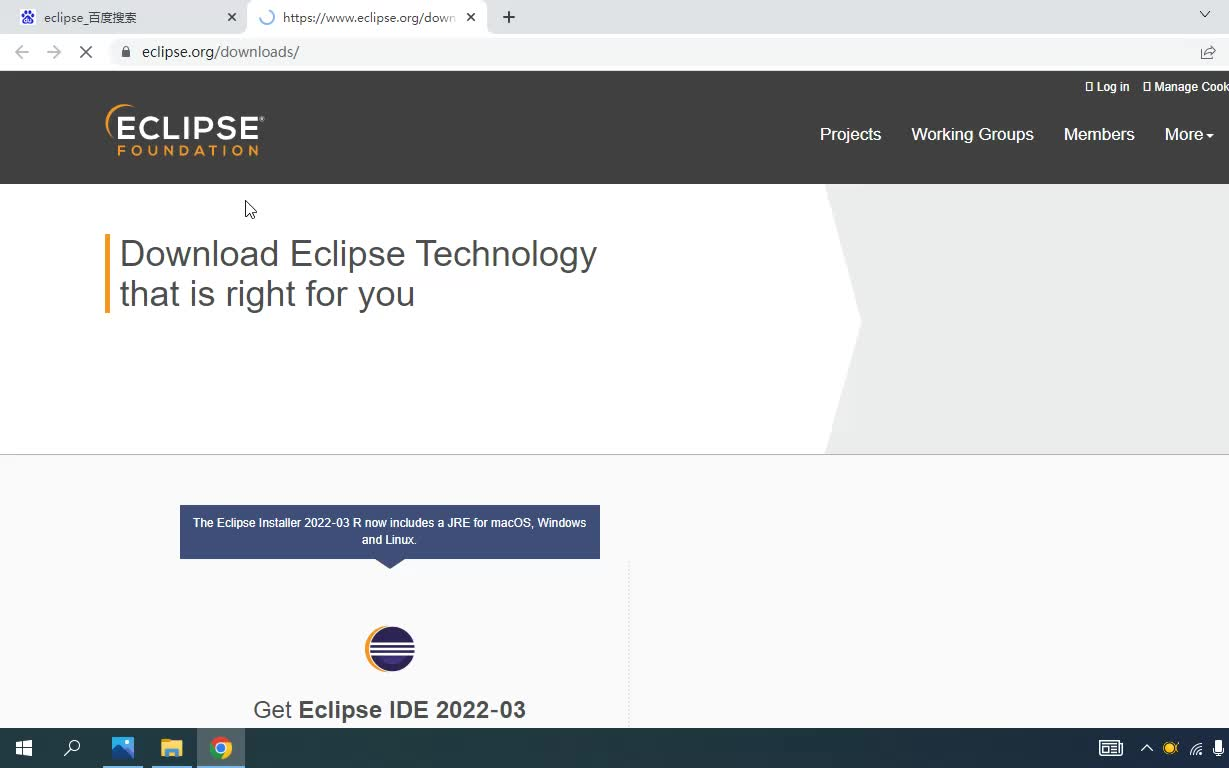This screenshot has width=1229, height=768.
Task: Click the Wi-Fi icon in system tray
Action: point(1196,747)
